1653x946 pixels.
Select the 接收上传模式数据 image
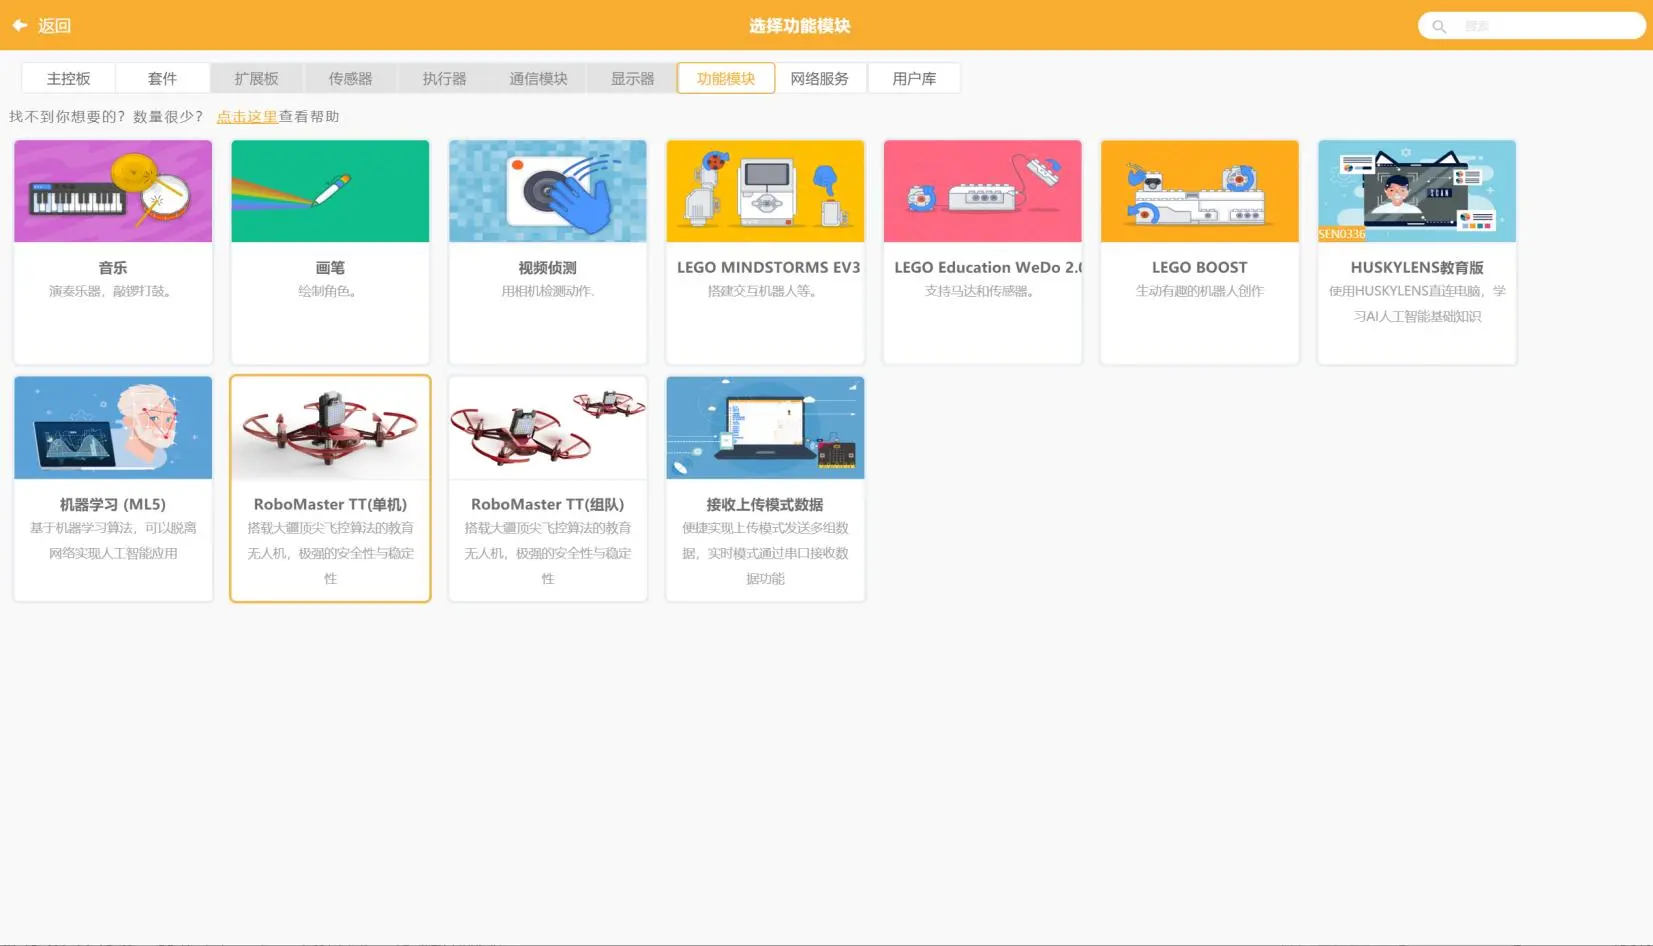coord(765,428)
